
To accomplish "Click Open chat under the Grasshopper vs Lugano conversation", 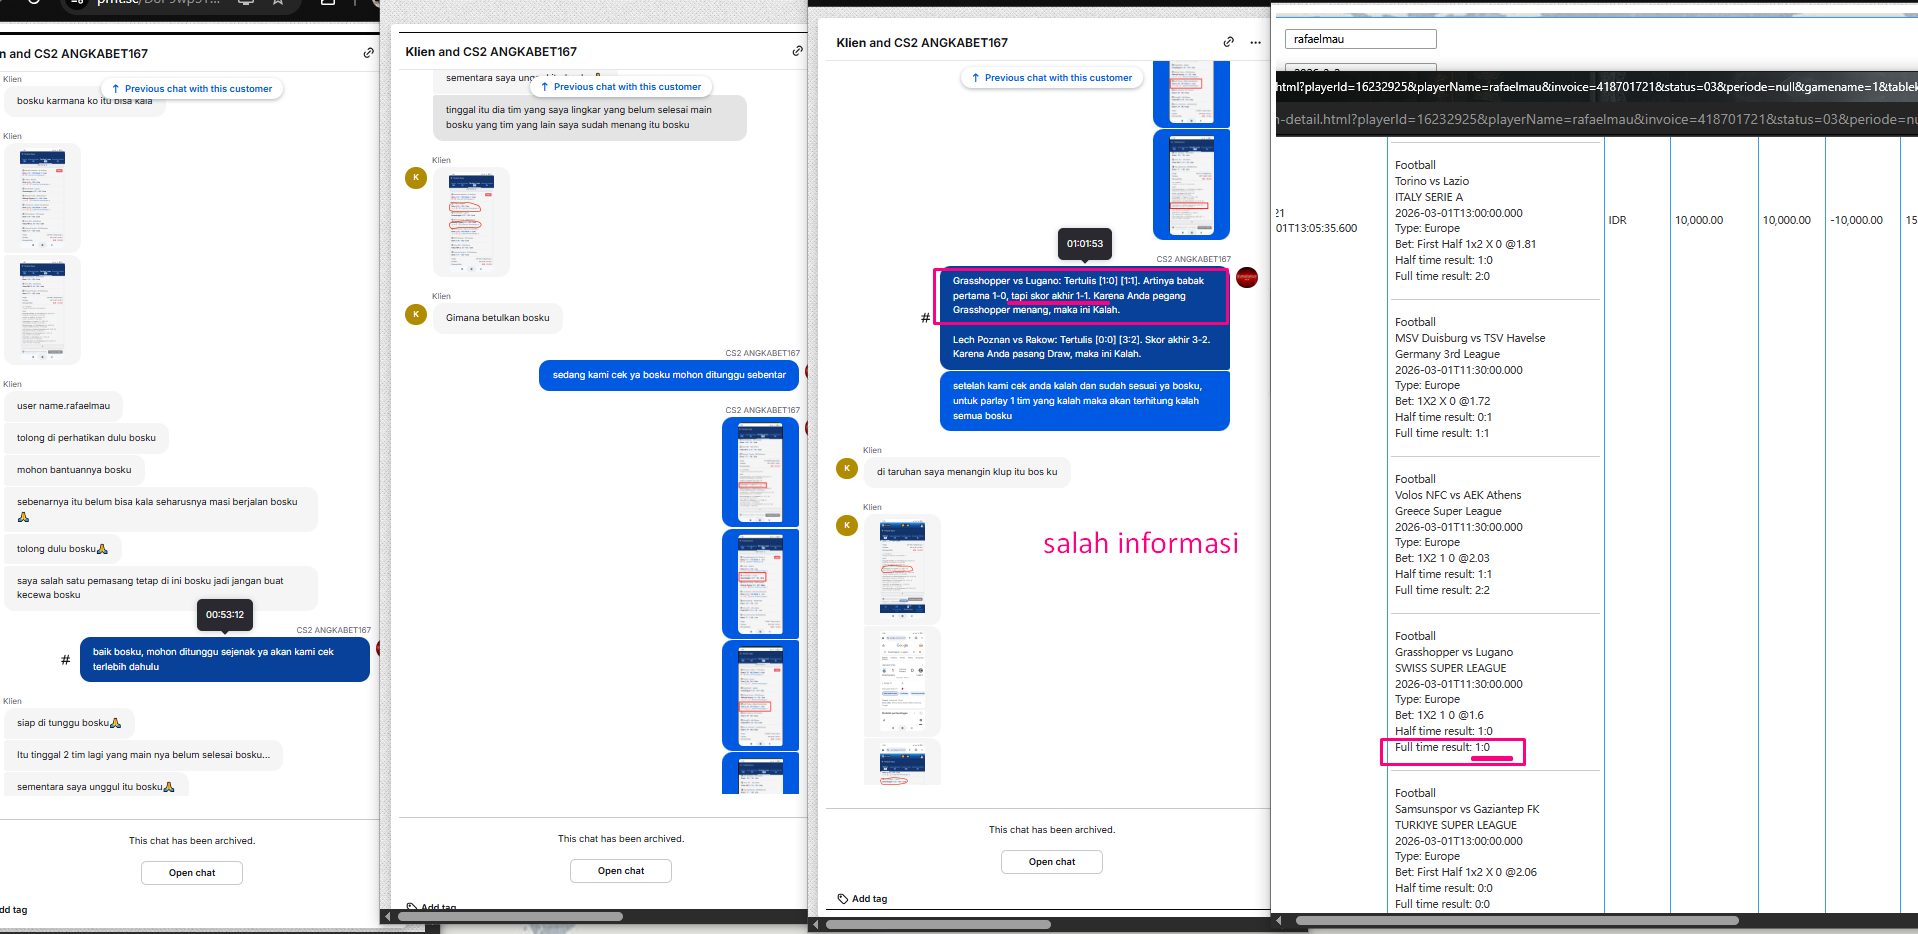I will coord(1052,862).
